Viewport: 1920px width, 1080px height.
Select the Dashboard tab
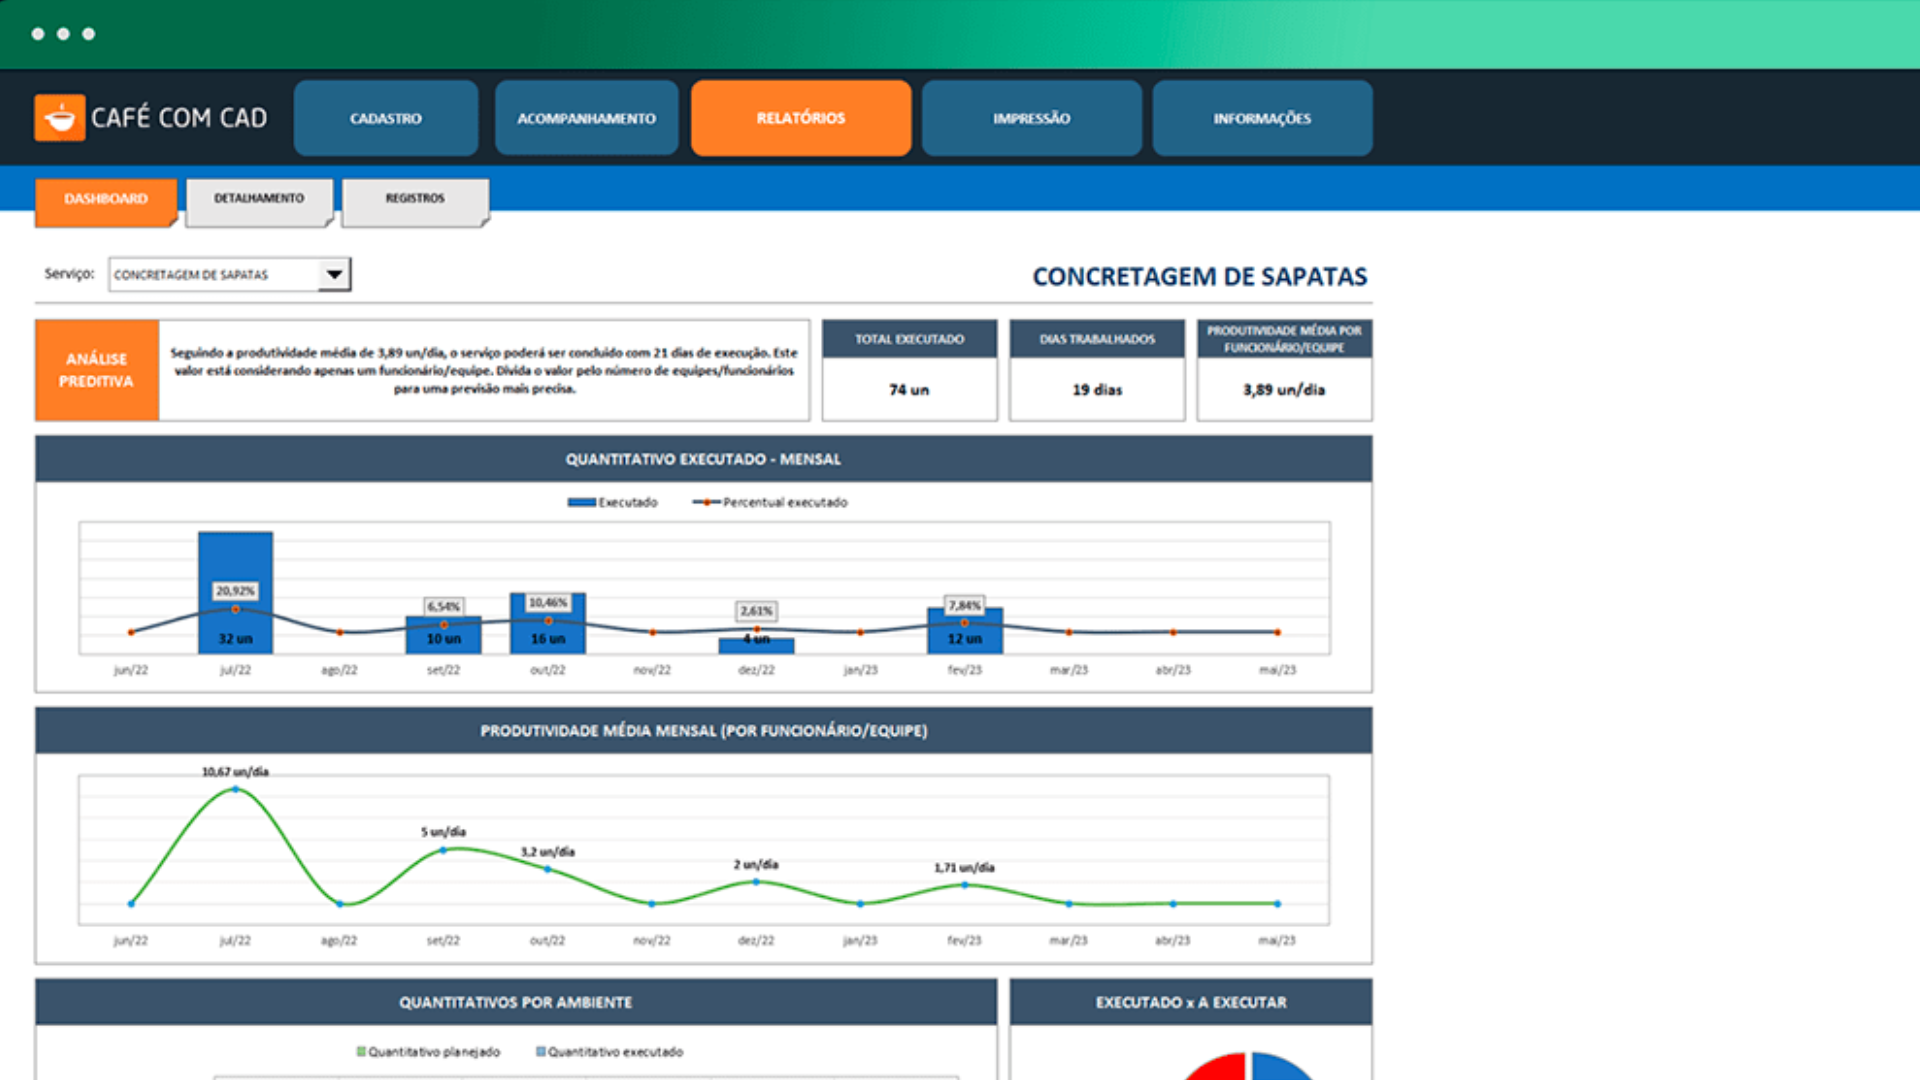106,200
